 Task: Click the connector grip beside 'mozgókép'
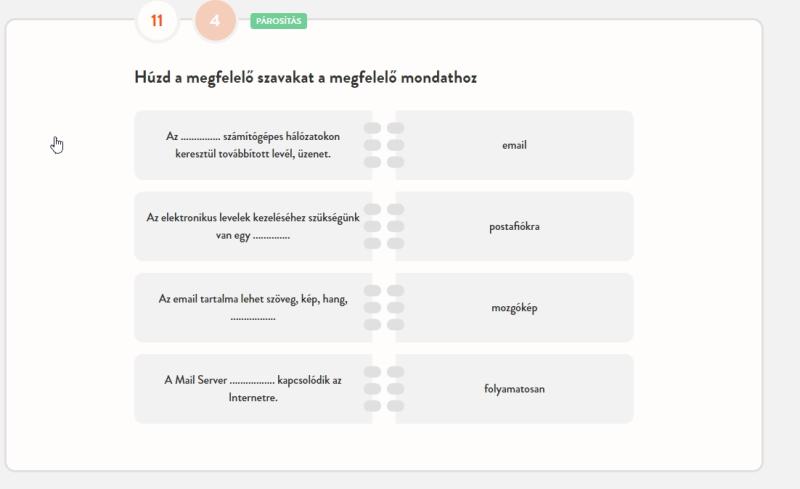pos(396,307)
